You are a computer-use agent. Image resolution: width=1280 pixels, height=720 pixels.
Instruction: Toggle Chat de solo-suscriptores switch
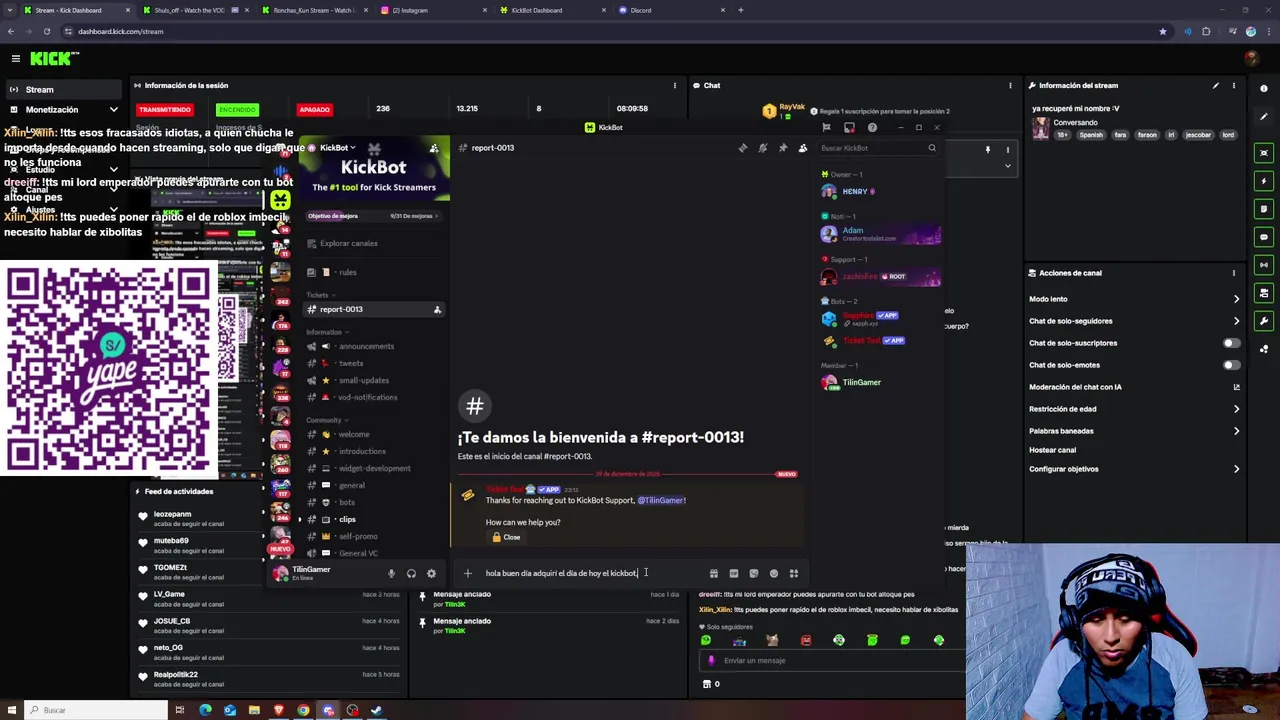coord(1231,343)
